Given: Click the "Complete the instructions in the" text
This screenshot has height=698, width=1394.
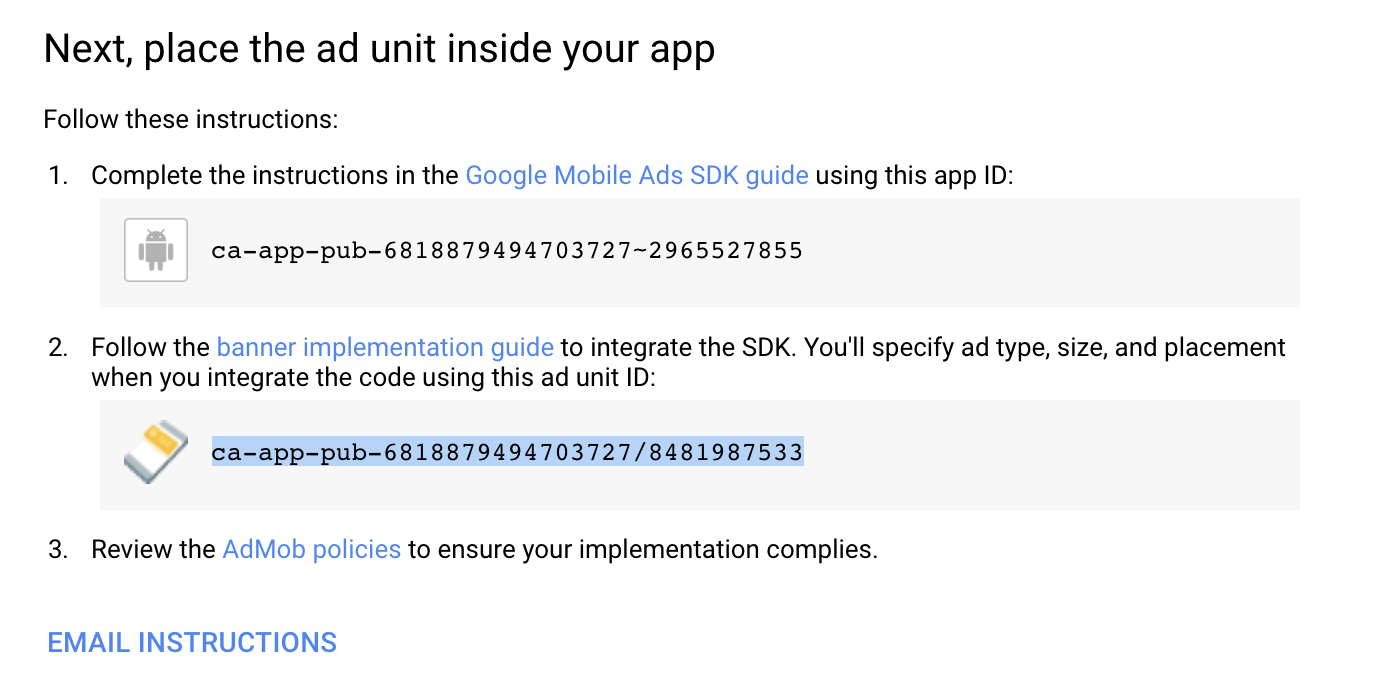Looking at the screenshot, I should click(x=275, y=176).
